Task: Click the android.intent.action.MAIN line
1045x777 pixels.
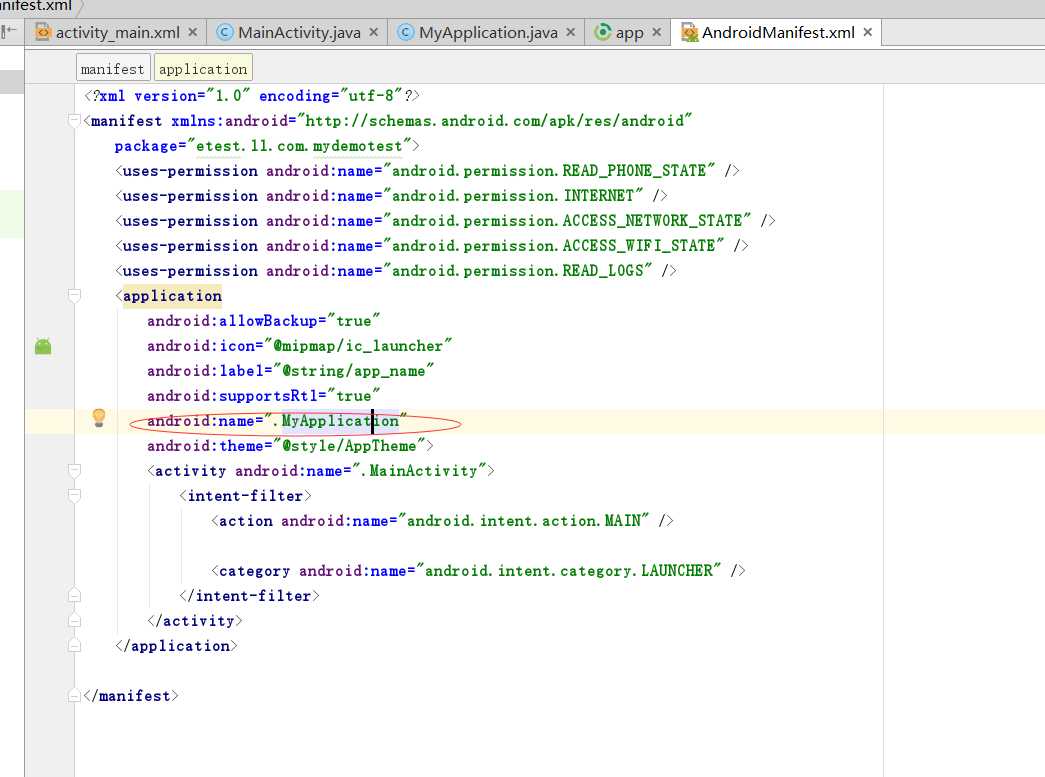Action: [x=443, y=520]
